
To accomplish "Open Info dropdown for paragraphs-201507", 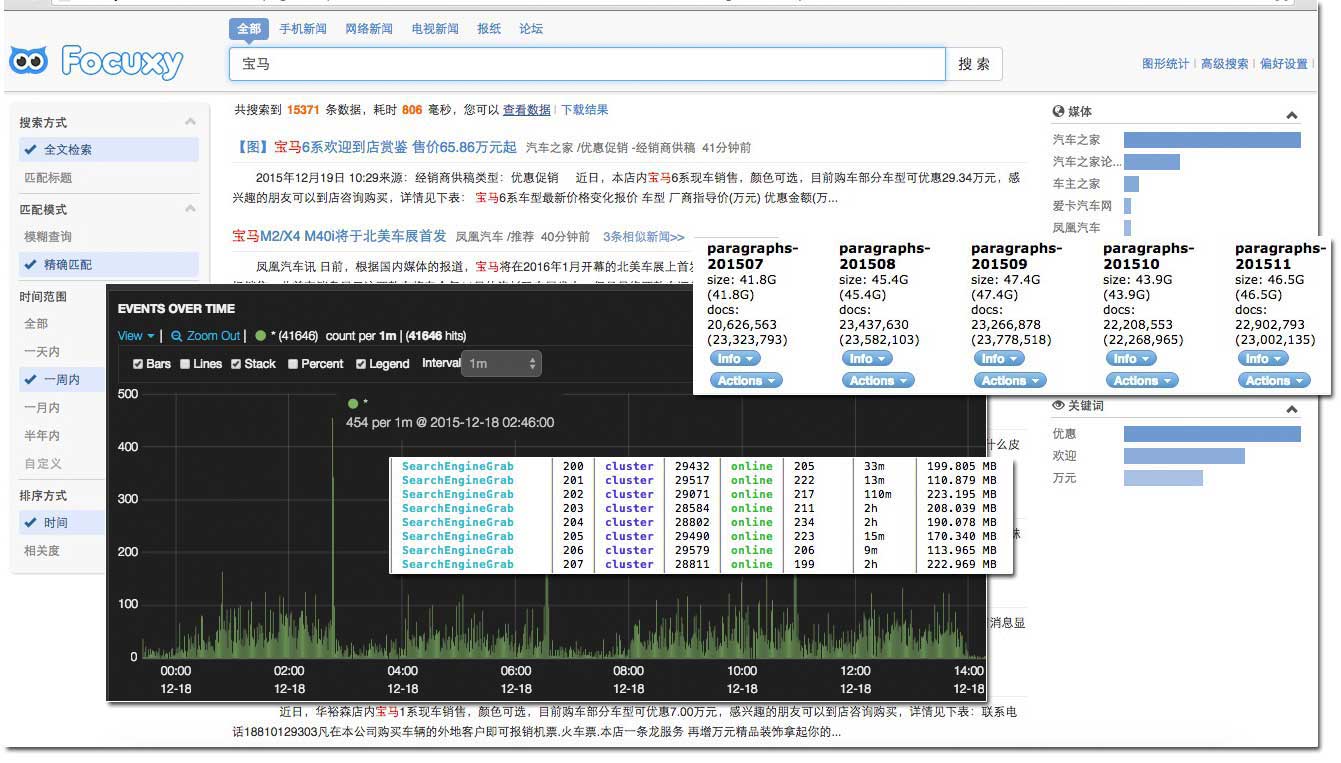I will coord(735,358).
